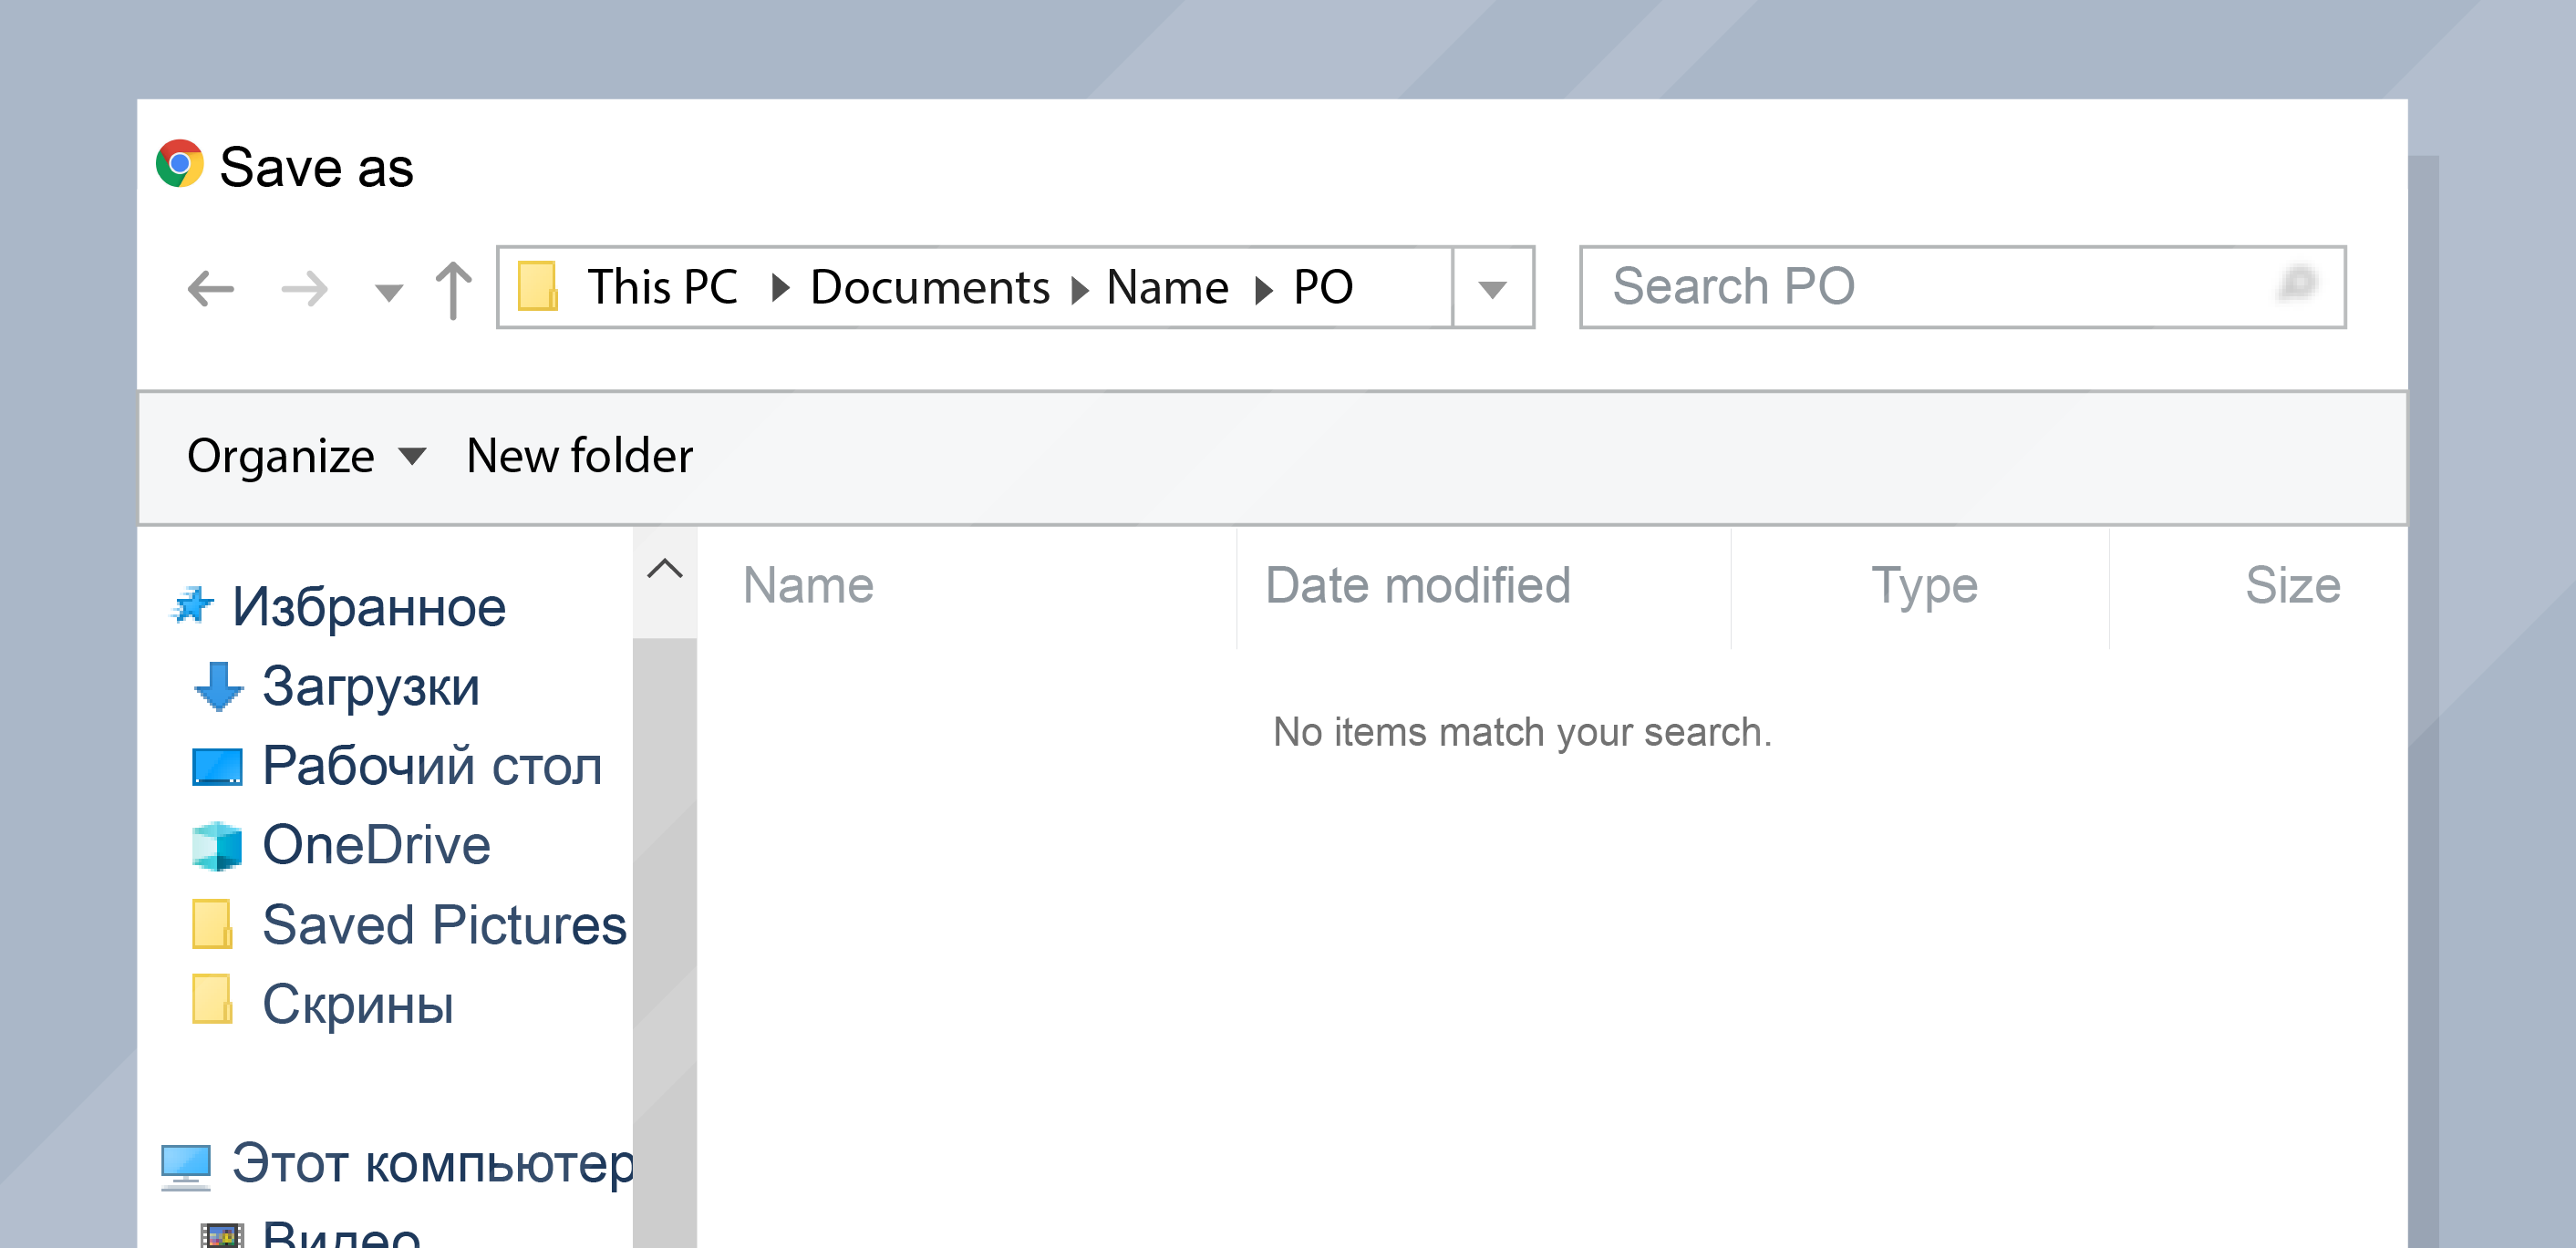This screenshot has width=2576, height=1248.
Task: Navigate to Documents in the breadcrumb
Action: pos(930,288)
